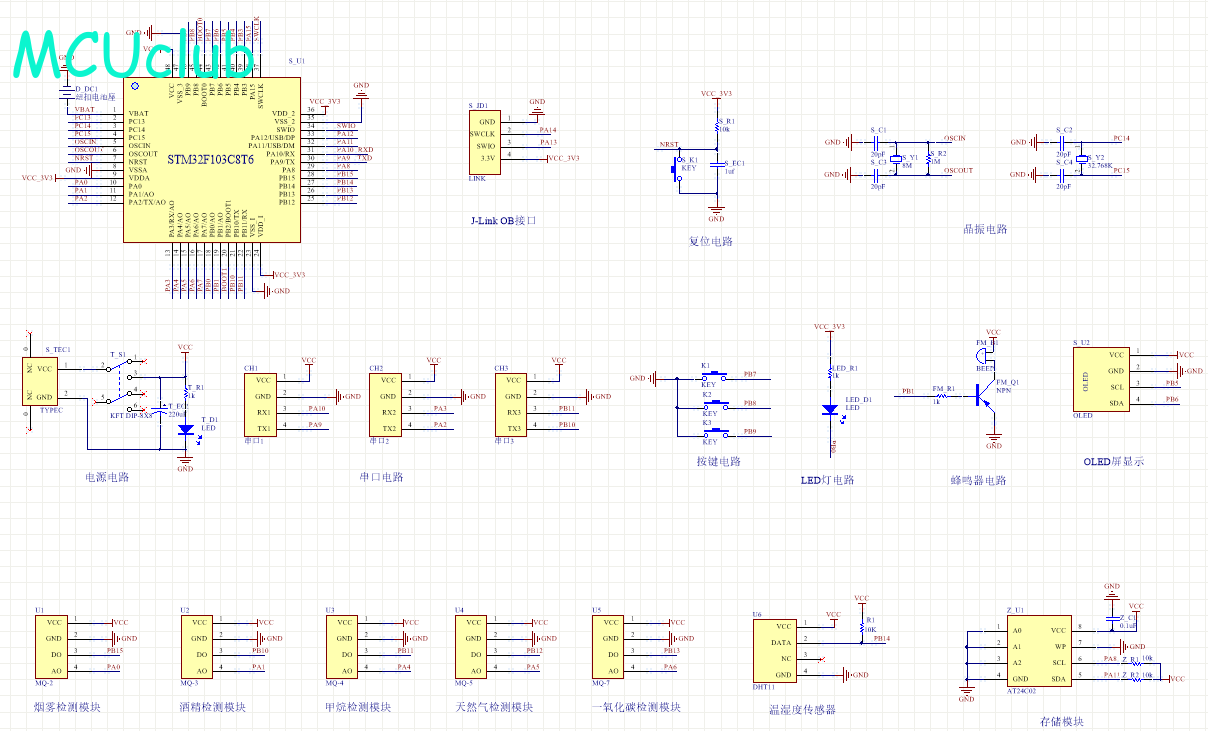Click the U1 MQ-2 smoke sensor module
Image resolution: width=1208 pixels, height=731 pixels.
pos(54,646)
